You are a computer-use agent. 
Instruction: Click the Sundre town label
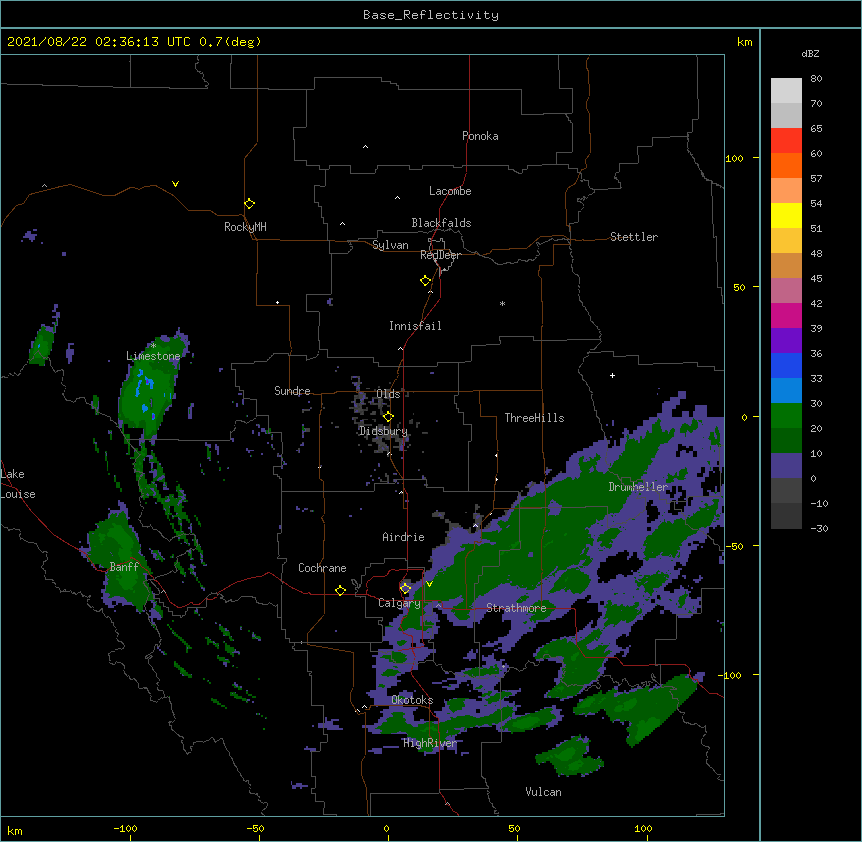(x=292, y=391)
